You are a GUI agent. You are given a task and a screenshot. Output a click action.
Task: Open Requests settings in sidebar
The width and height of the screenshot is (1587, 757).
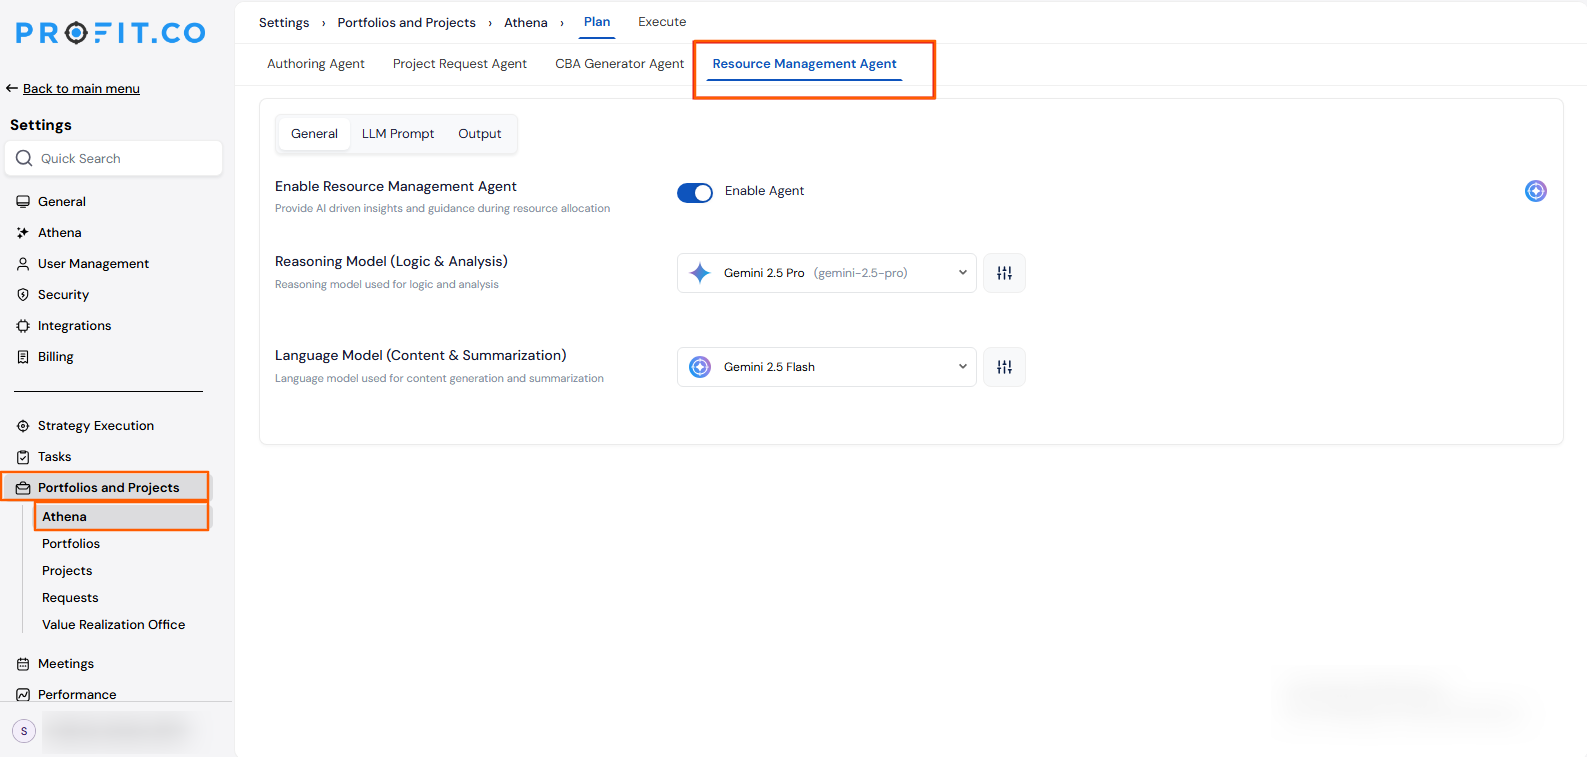click(70, 598)
